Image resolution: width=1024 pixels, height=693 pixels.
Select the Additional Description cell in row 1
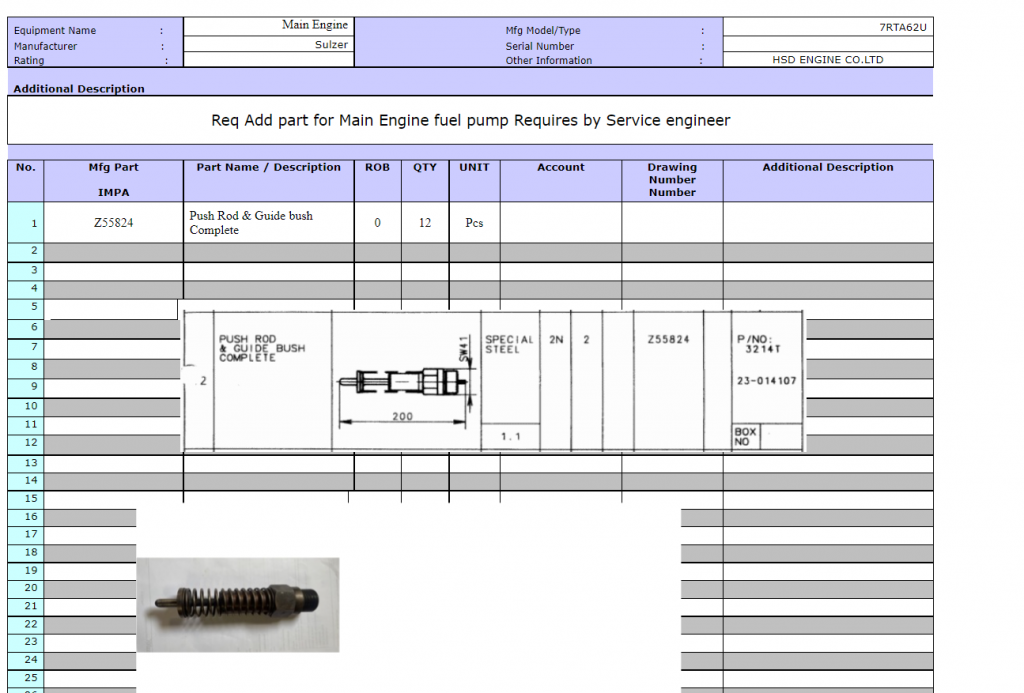[827, 223]
